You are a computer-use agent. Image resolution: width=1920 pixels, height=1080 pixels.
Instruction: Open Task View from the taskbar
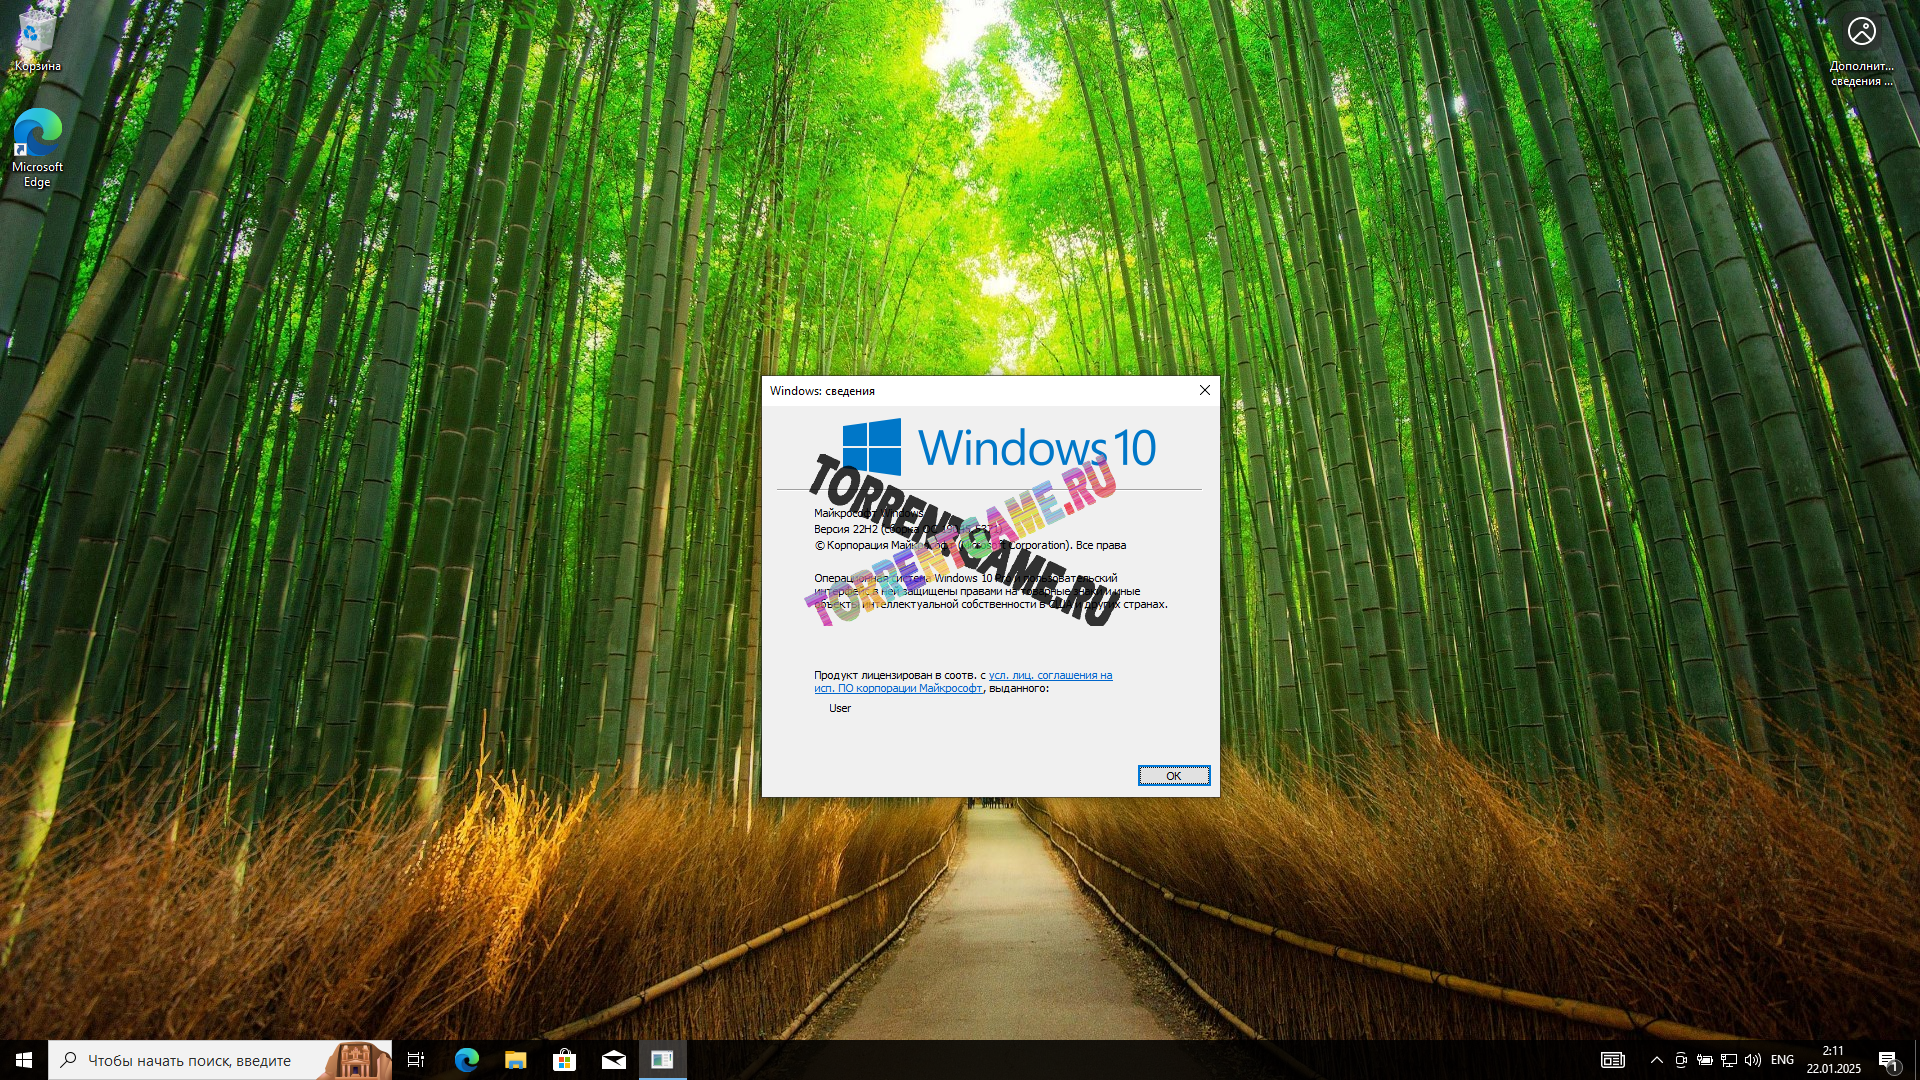pyautogui.click(x=416, y=1060)
